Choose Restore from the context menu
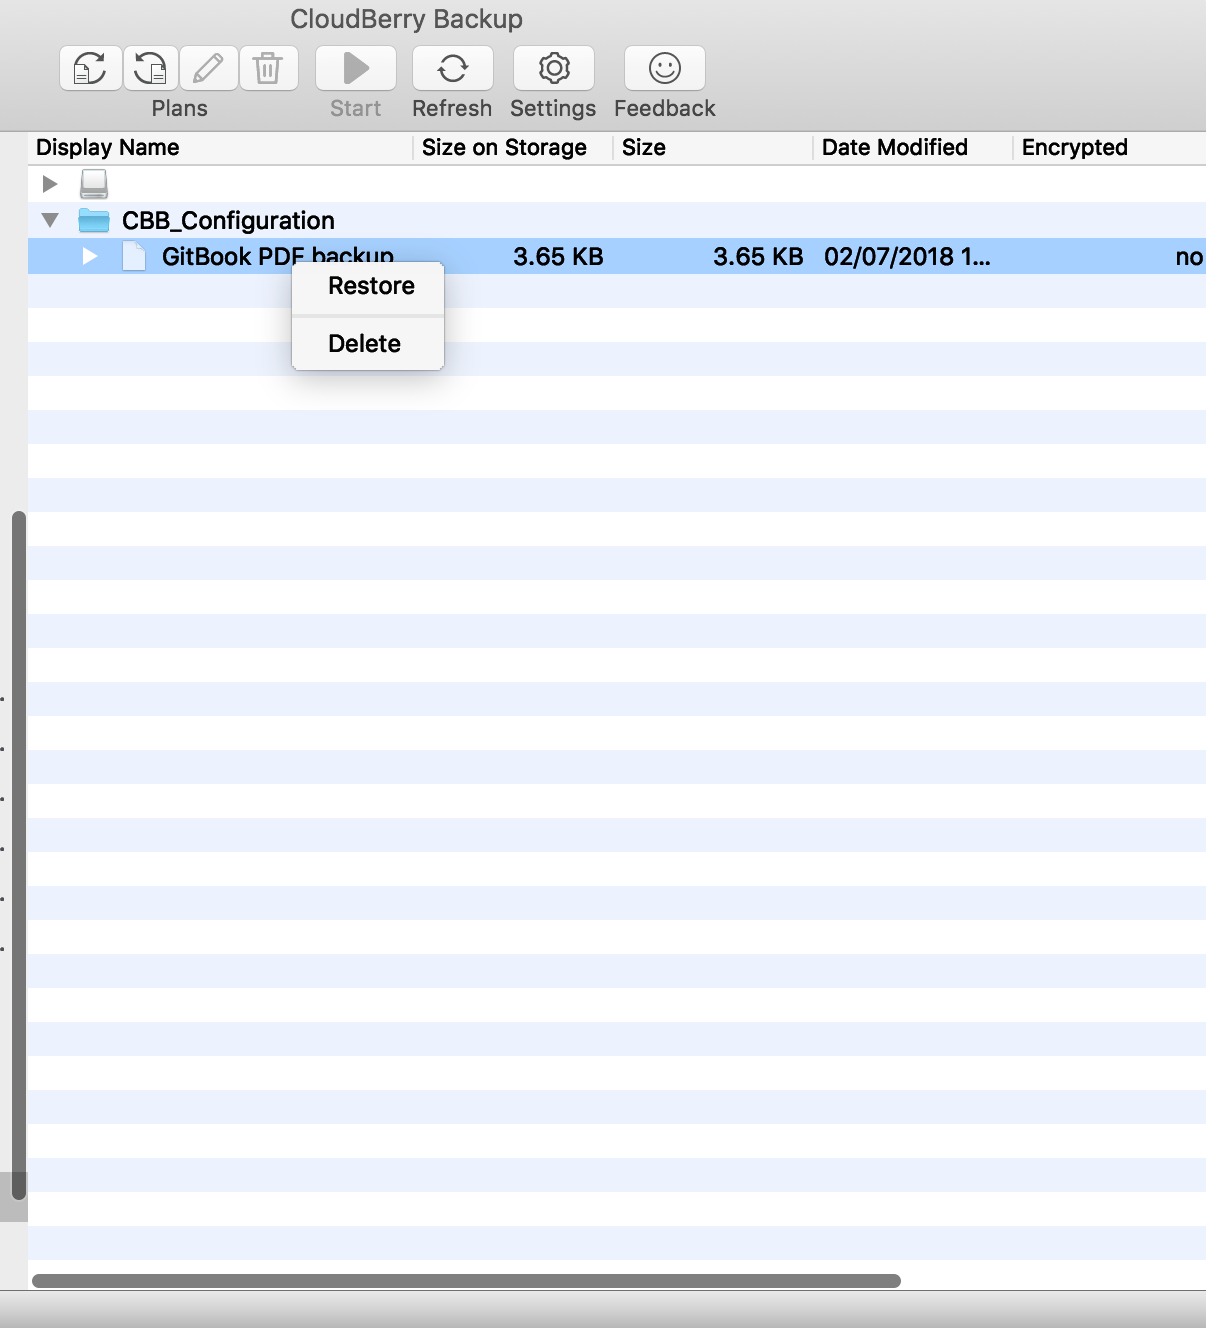 370,286
